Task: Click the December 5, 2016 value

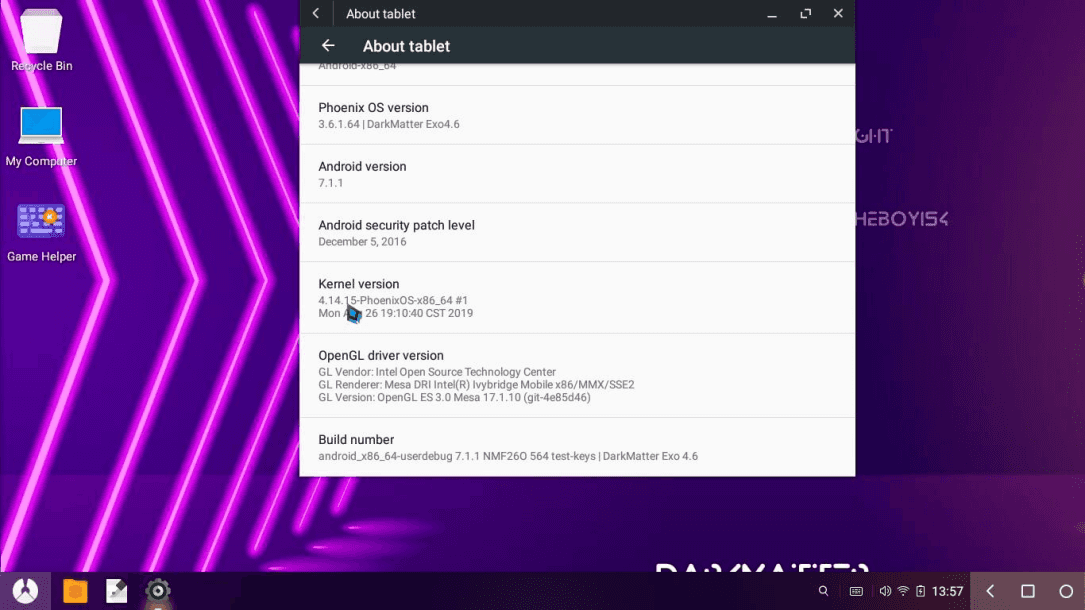Action: (363, 242)
